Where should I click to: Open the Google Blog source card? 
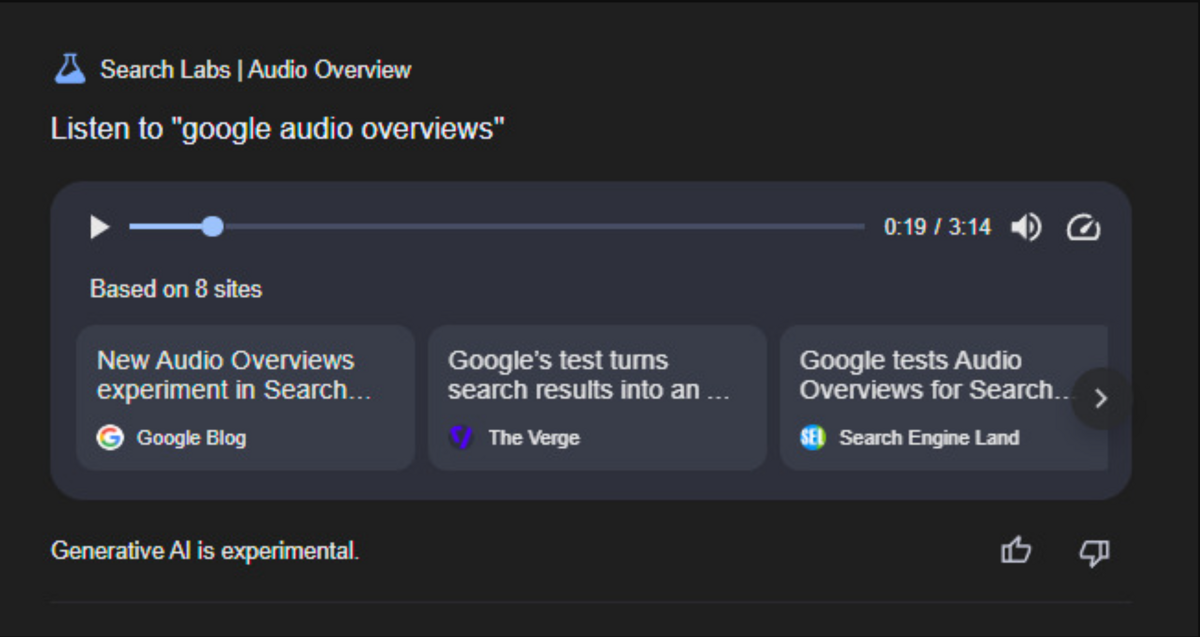coord(245,397)
